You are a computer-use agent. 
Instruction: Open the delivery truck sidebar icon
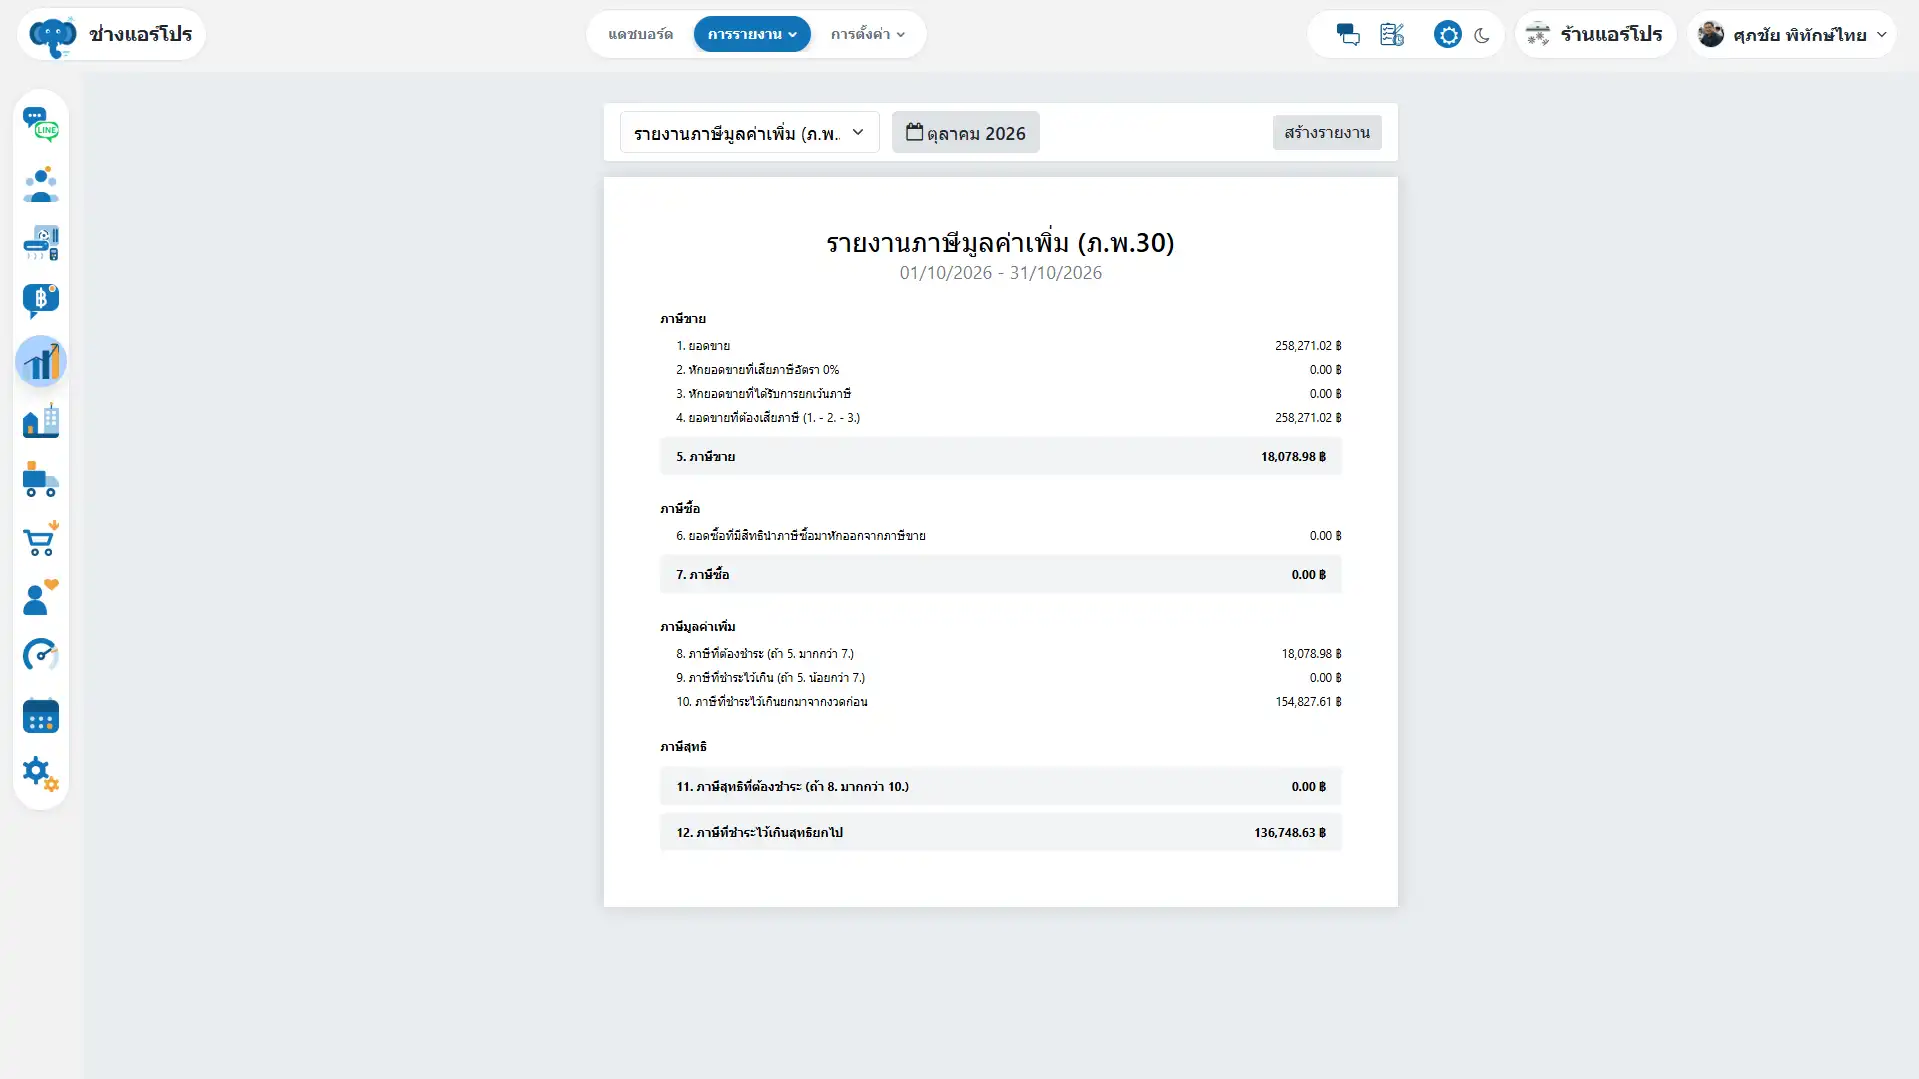point(41,480)
